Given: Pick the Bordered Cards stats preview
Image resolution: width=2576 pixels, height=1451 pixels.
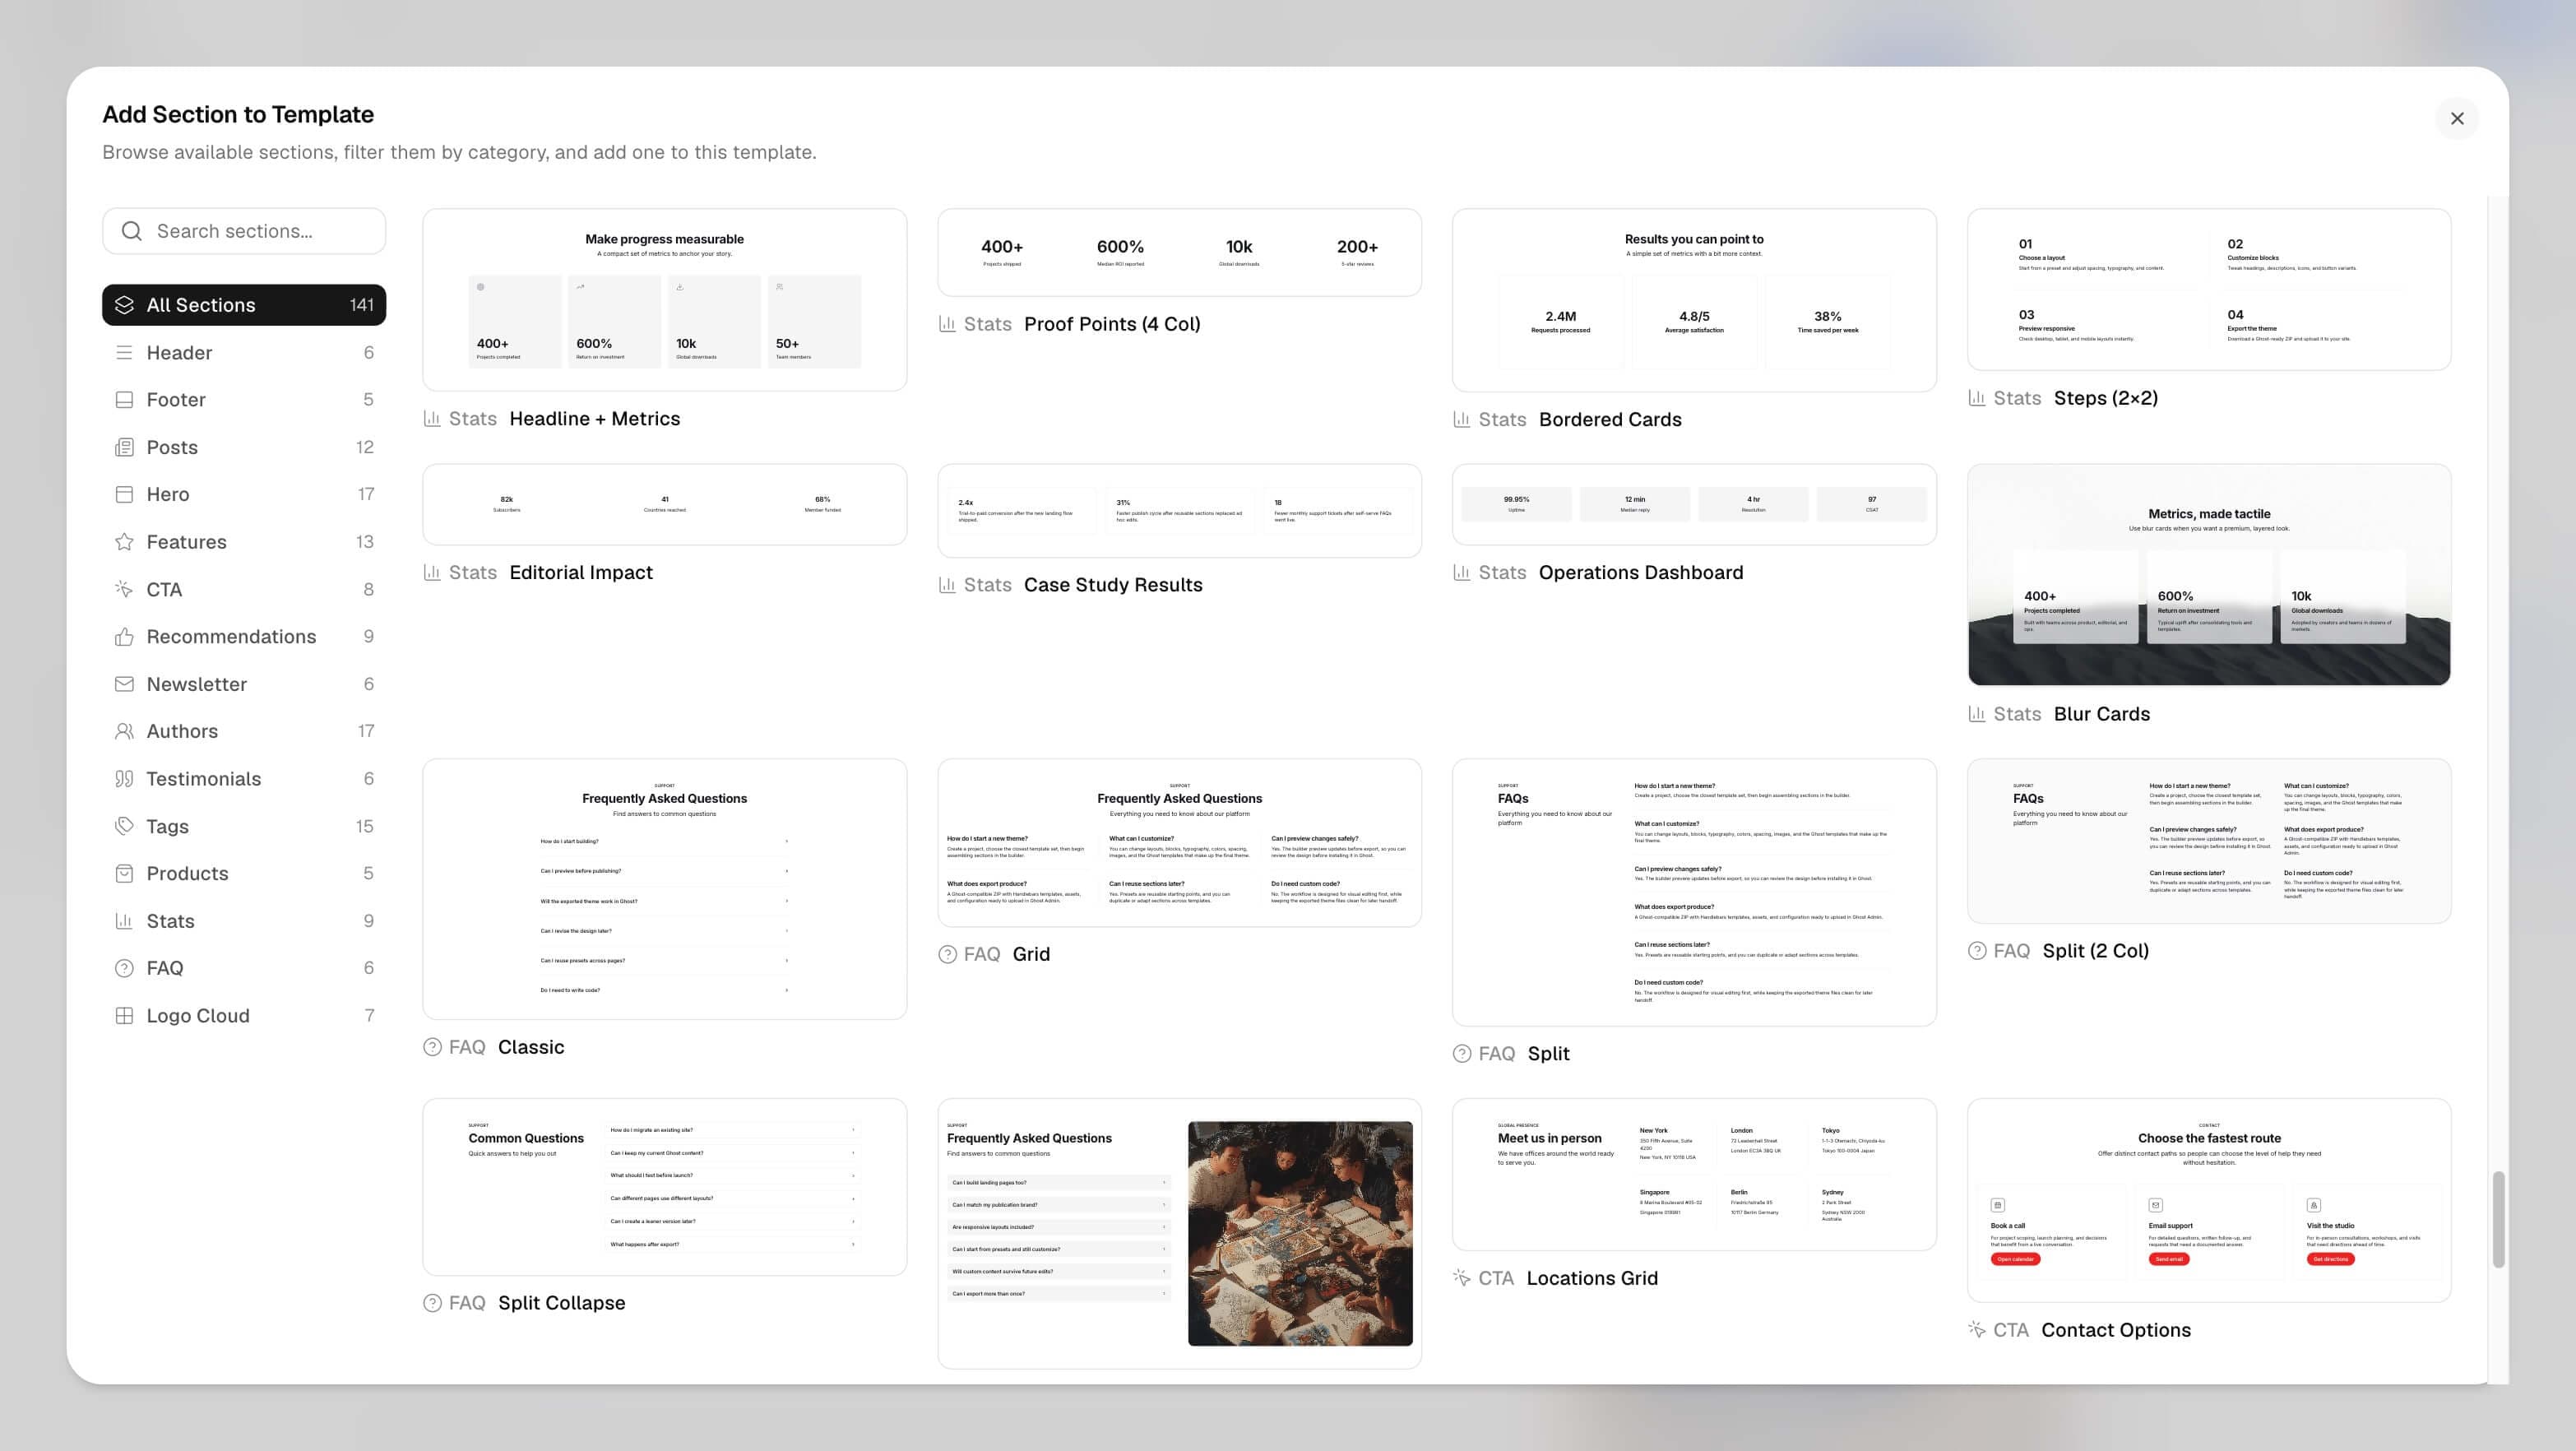Looking at the screenshot, I should (x=1694, y=300).
